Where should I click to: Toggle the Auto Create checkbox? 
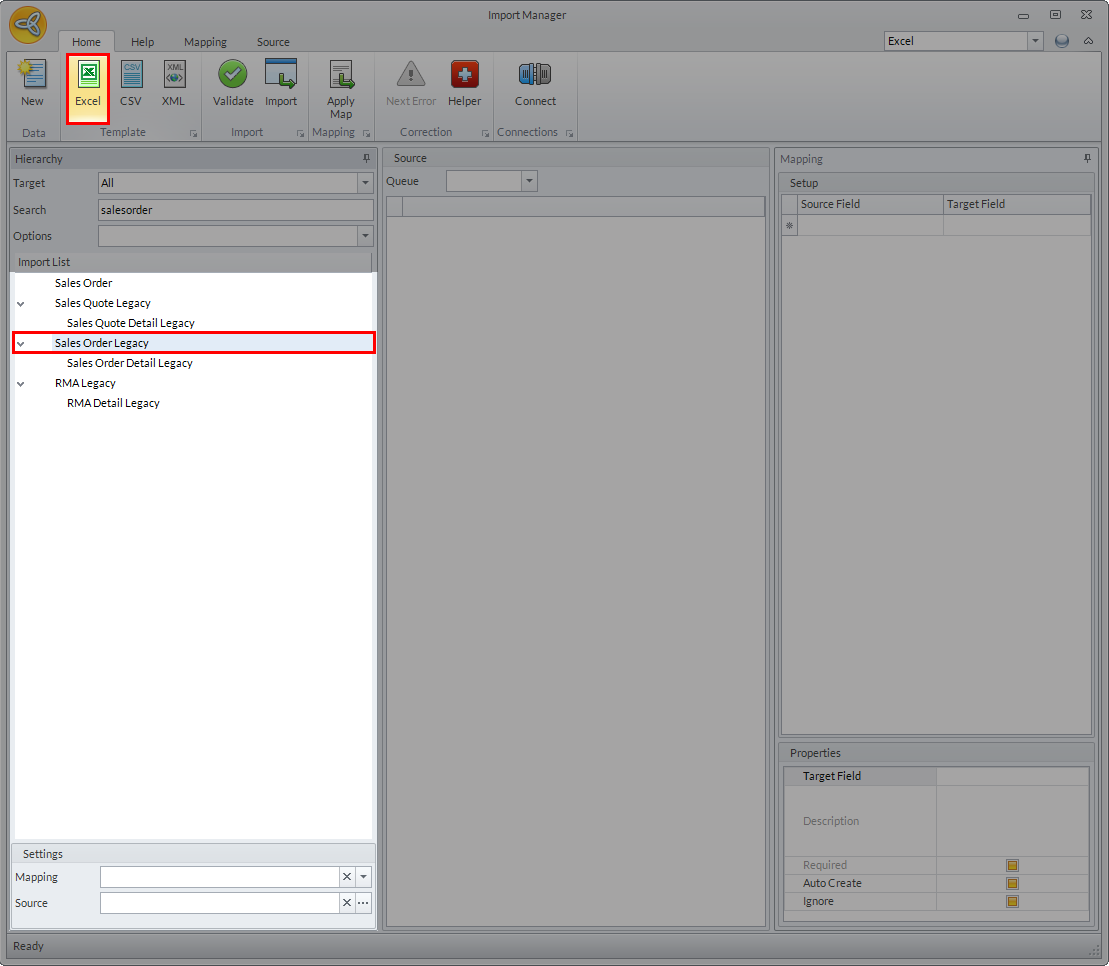pyautogui.click(x=1012, y=884)
